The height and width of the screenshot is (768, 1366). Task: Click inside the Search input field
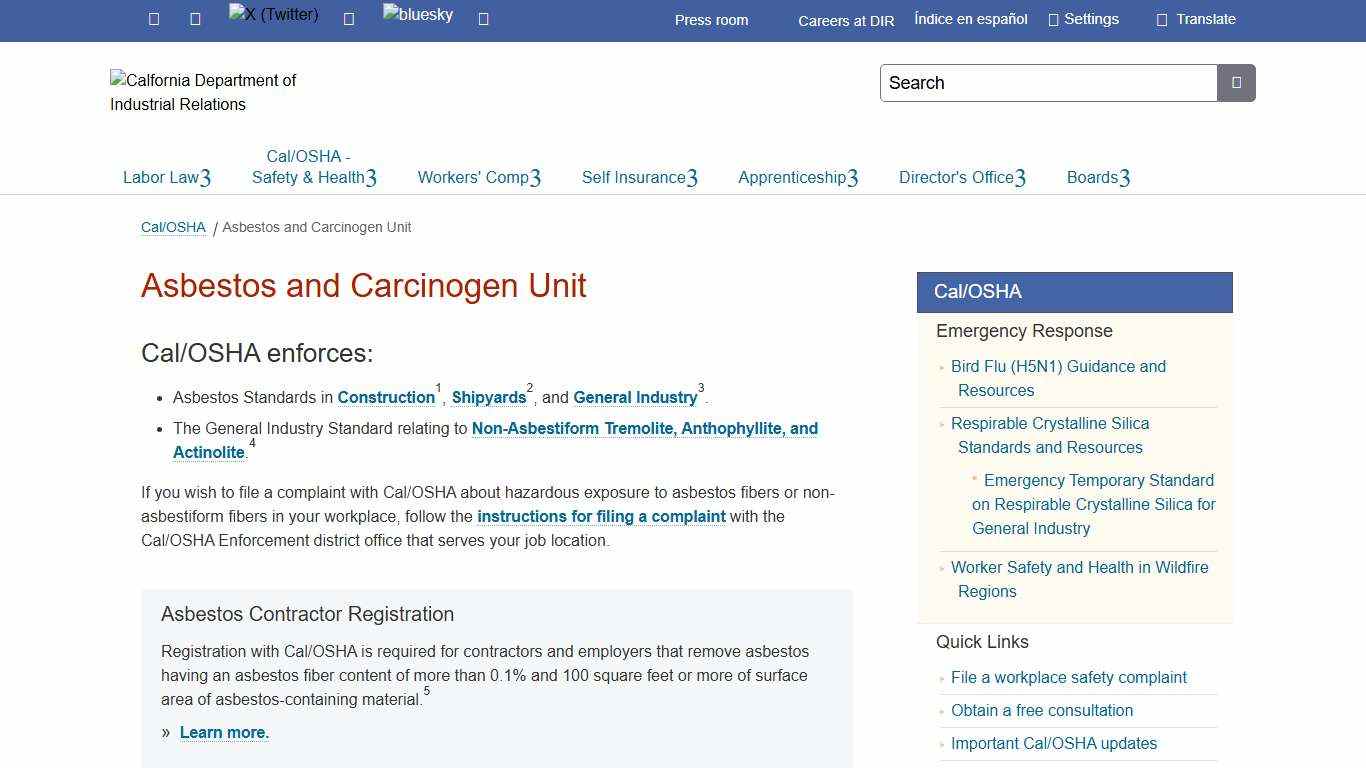tap(1048, 83)
